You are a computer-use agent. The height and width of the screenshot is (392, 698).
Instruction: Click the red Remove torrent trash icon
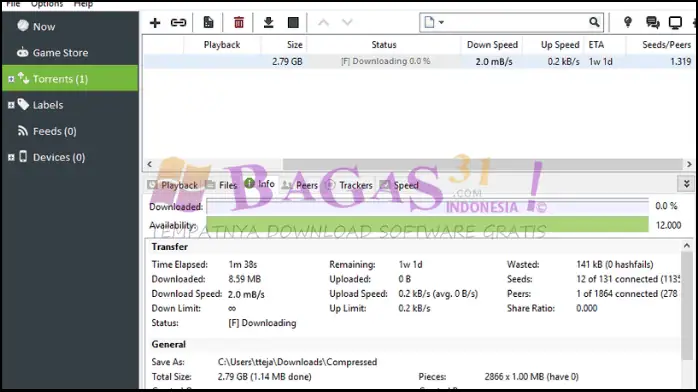pyautogui.click(x=239, y=22)
